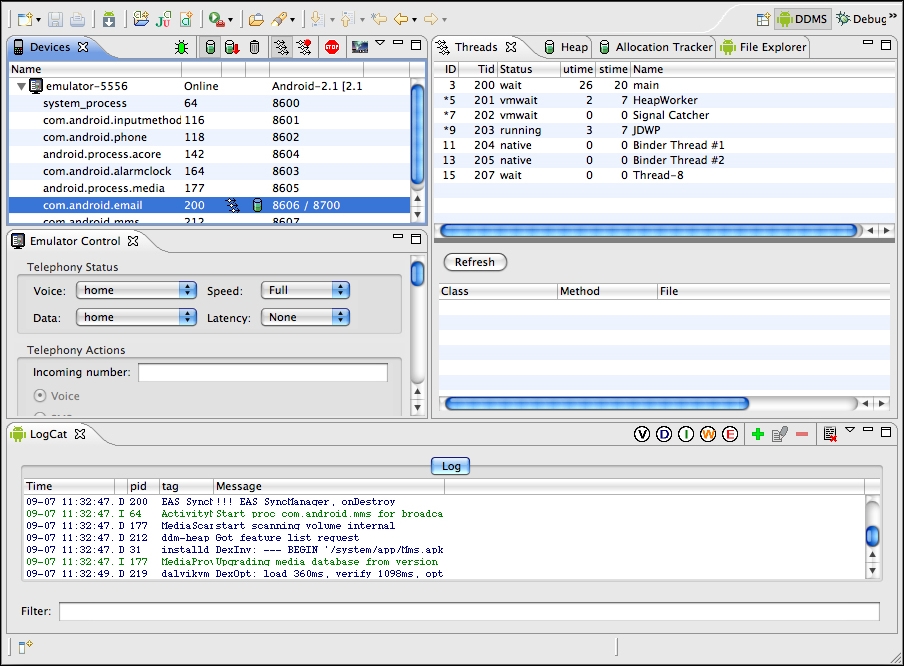This screenshot has width=904, height=666.
Task: Open New wizard dropdown arrow in toolbar
Action: [x=38, y=20]
